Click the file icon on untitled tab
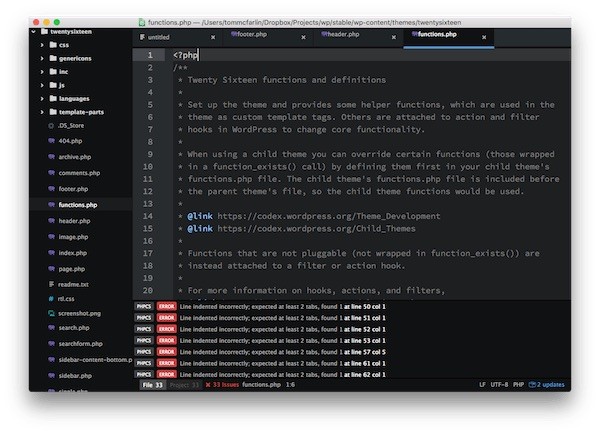 tap(142, 37)
